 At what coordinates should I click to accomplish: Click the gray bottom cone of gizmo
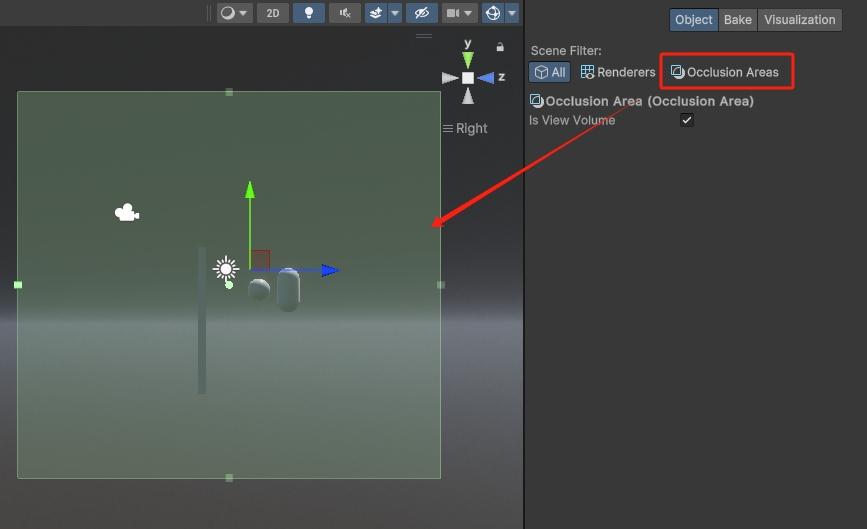tap(468, 96)
